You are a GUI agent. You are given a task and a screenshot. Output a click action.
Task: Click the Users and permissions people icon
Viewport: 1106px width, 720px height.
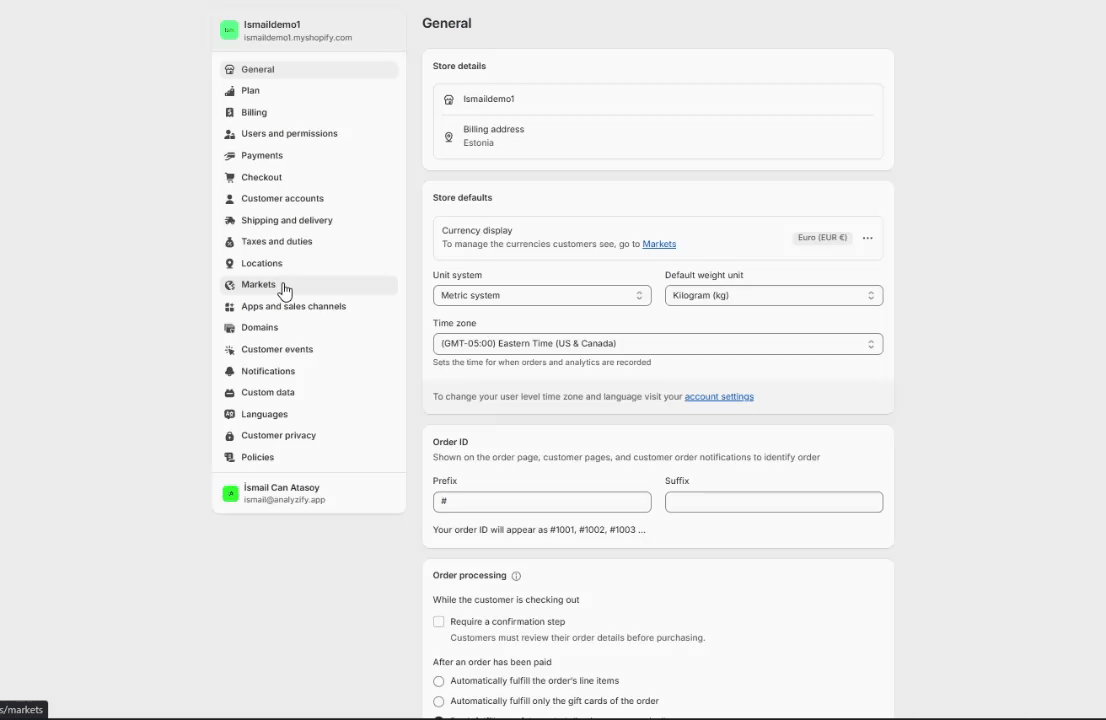coord(229,134)
